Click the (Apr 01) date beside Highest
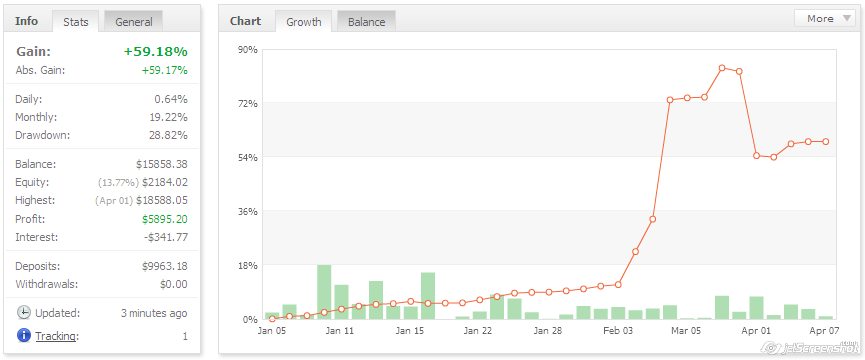Viewport: 865px width, 360px height. coord(113,201)
